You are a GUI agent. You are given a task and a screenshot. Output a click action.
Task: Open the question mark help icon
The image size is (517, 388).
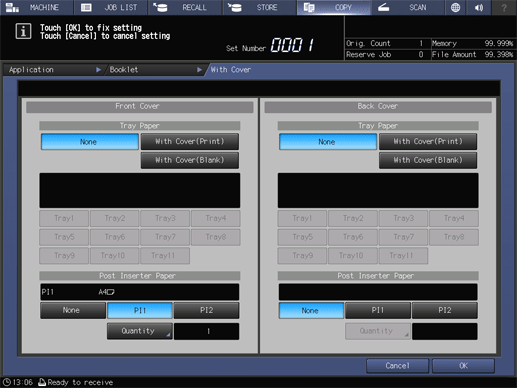pos(504,7)
